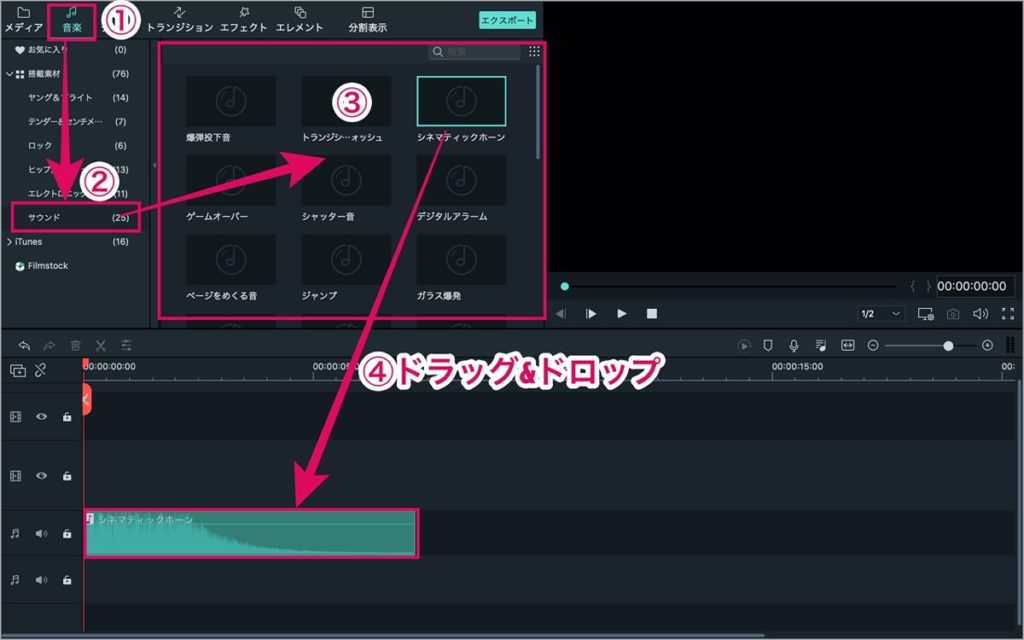Click the library vertical scrollbar

(x=537, y=112)
